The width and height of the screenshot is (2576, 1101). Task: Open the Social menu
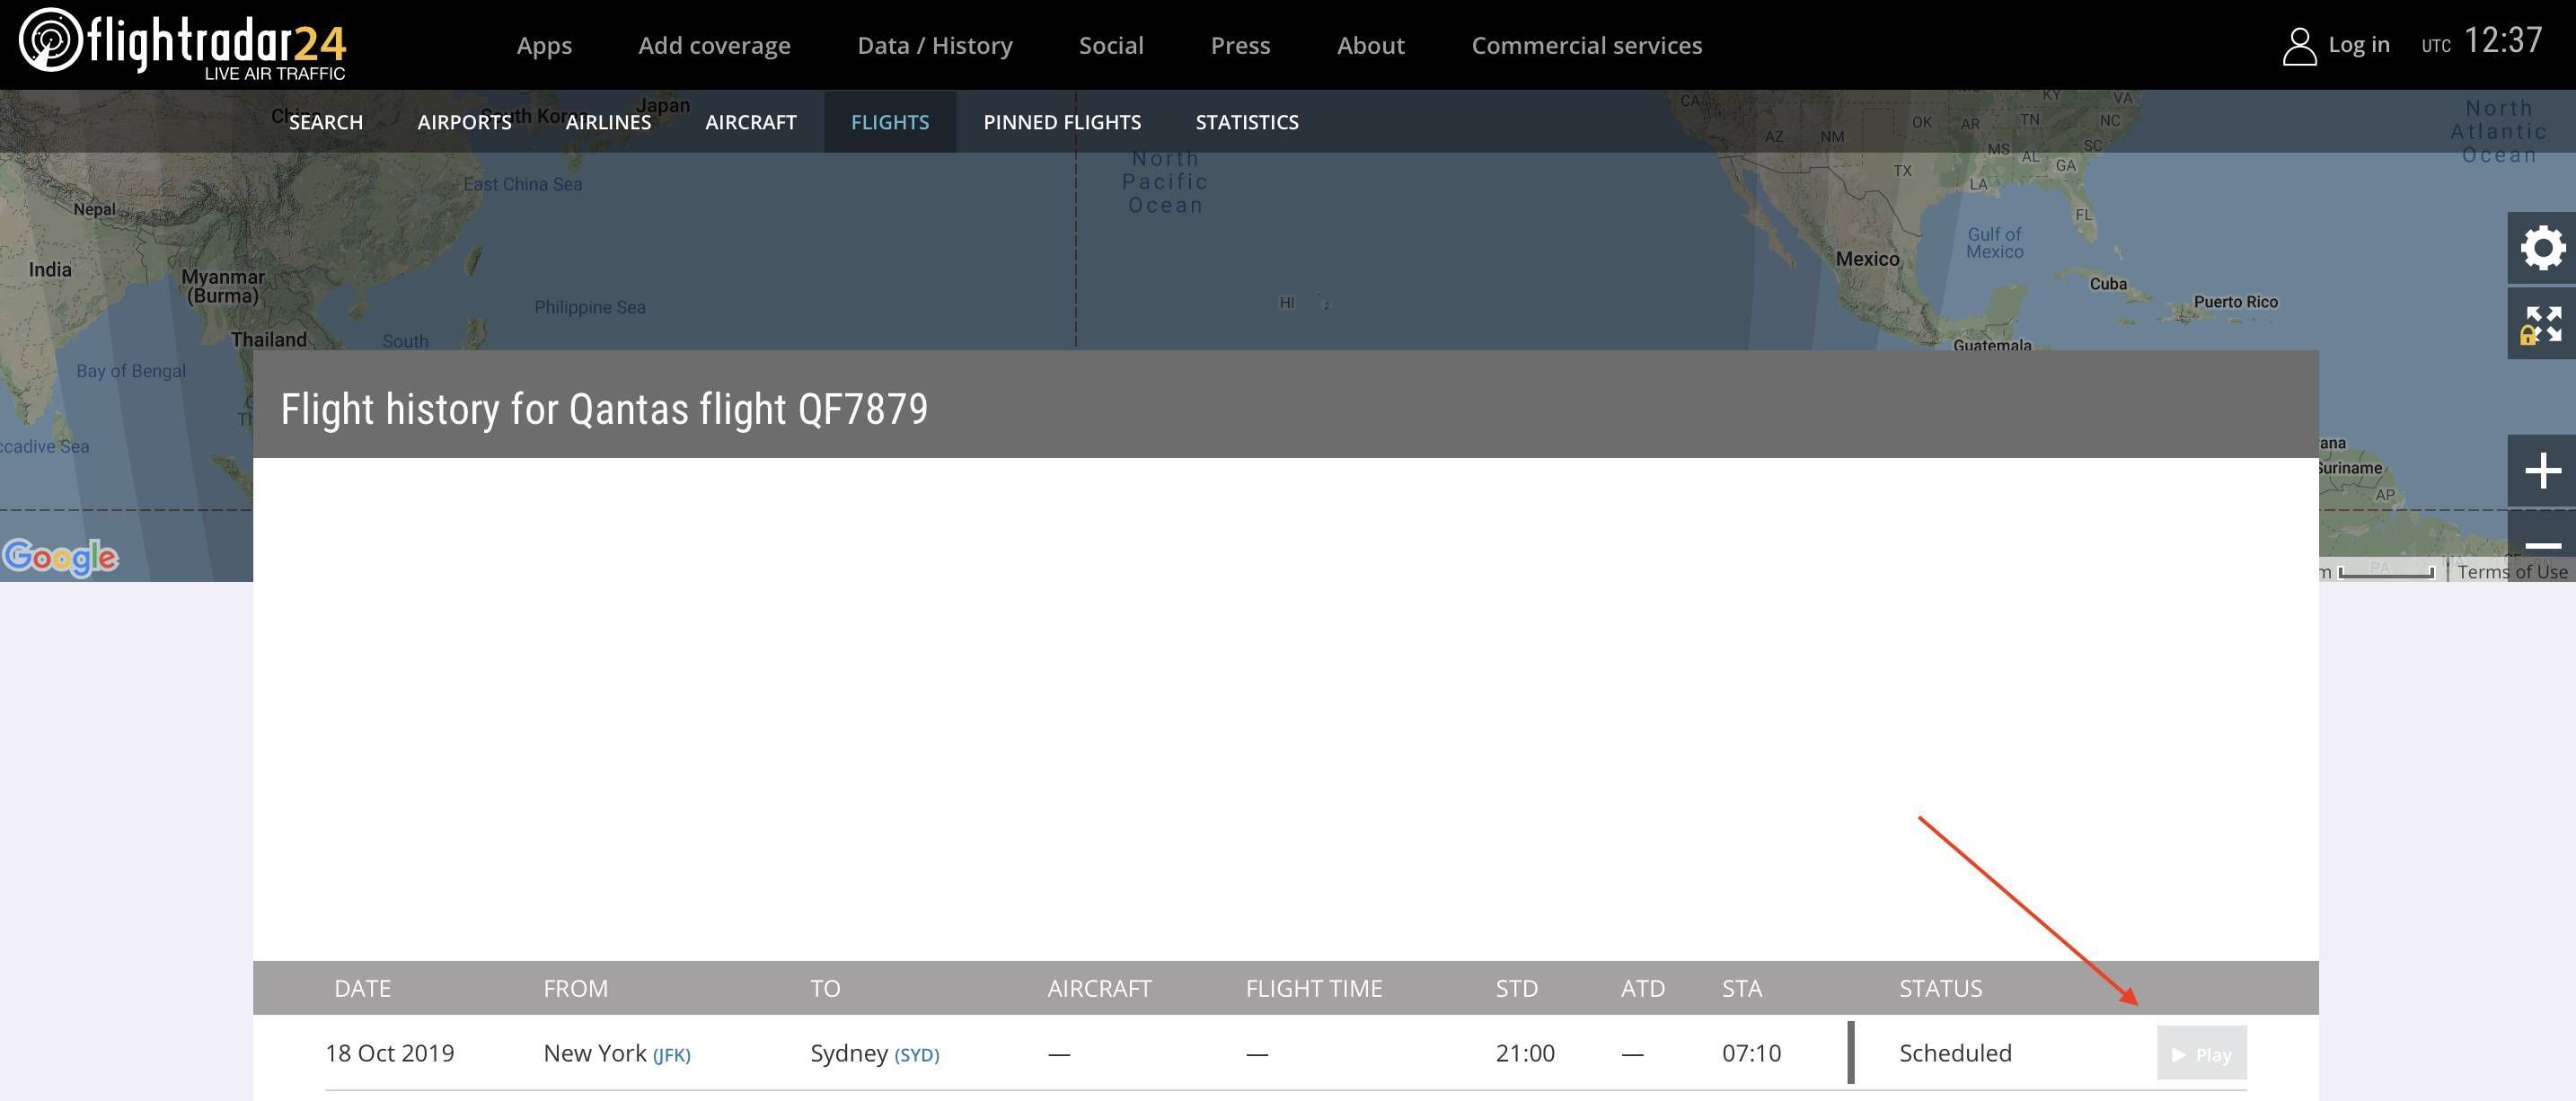tap(1111, 45)
